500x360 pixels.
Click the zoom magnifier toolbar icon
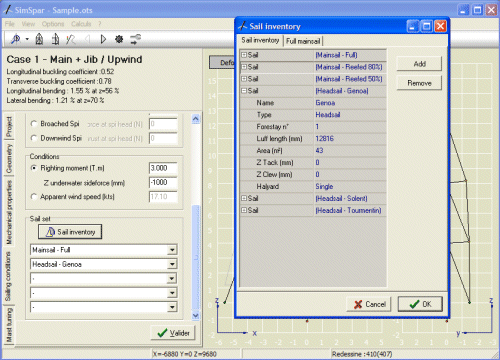tap(15, 40)
